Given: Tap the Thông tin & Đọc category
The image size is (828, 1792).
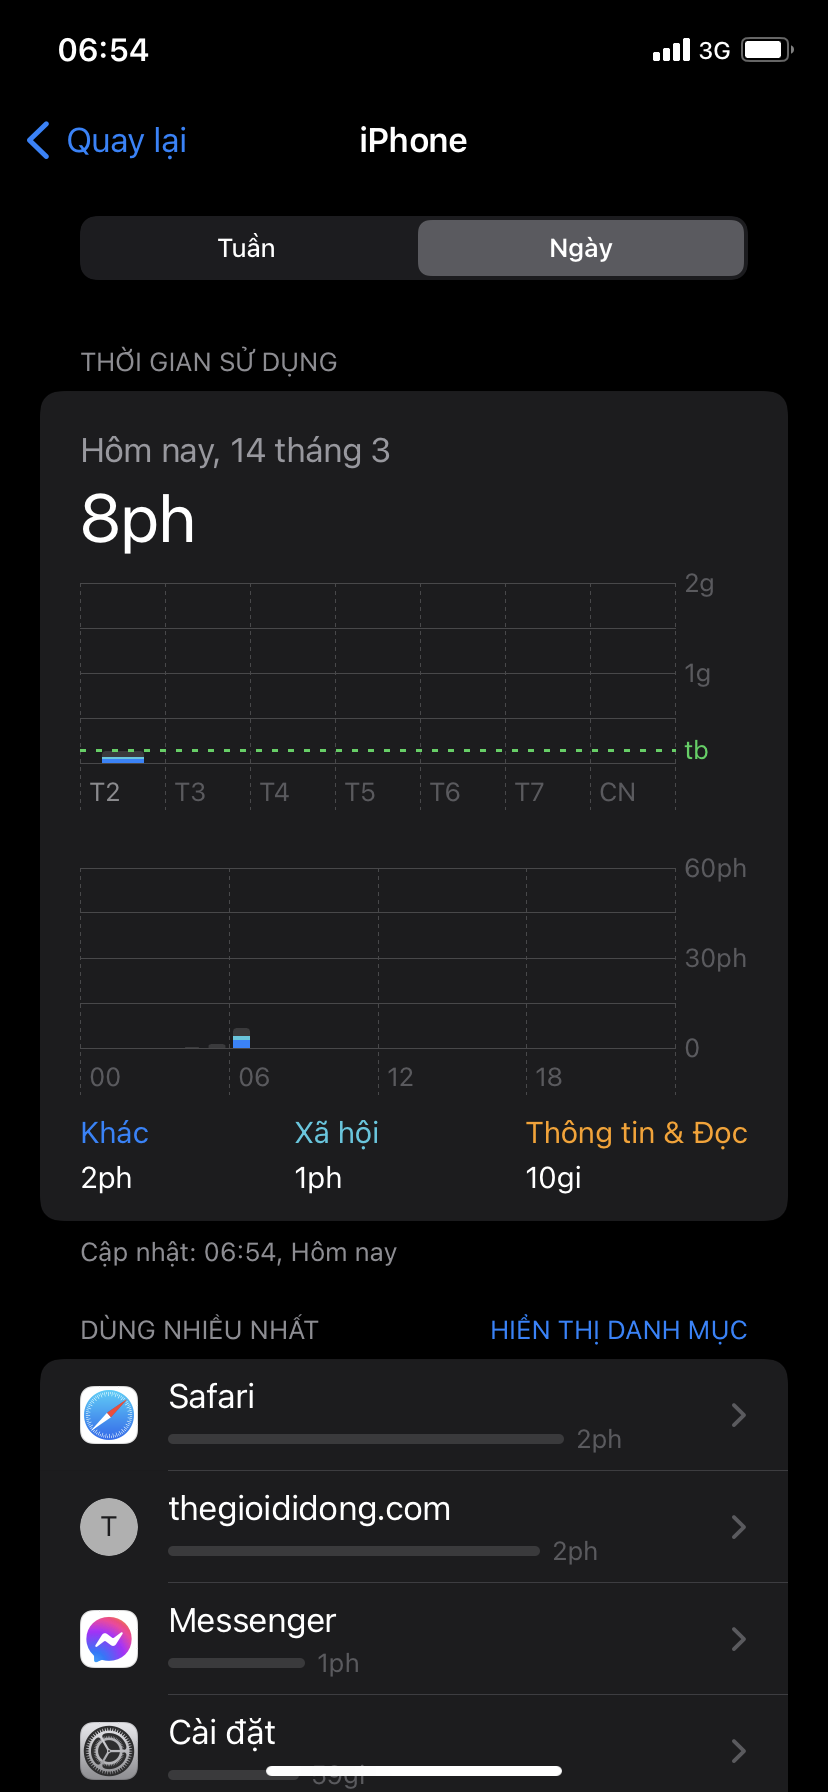Looking at the screenshot, I should point(637,1133).
